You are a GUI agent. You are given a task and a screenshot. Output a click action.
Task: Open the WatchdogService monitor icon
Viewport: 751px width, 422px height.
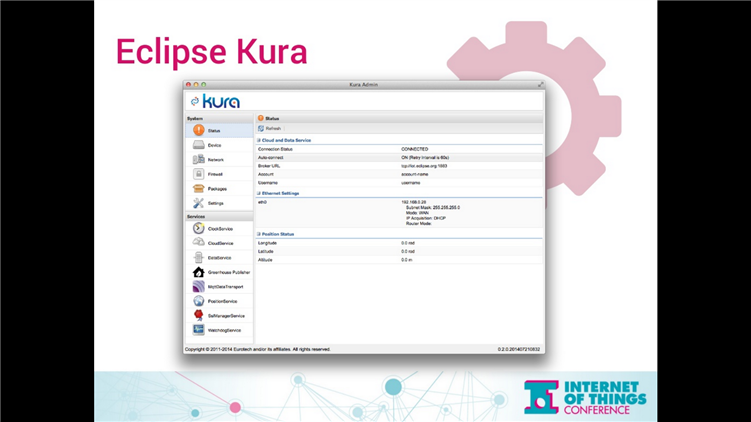click(x=199, y=330)
